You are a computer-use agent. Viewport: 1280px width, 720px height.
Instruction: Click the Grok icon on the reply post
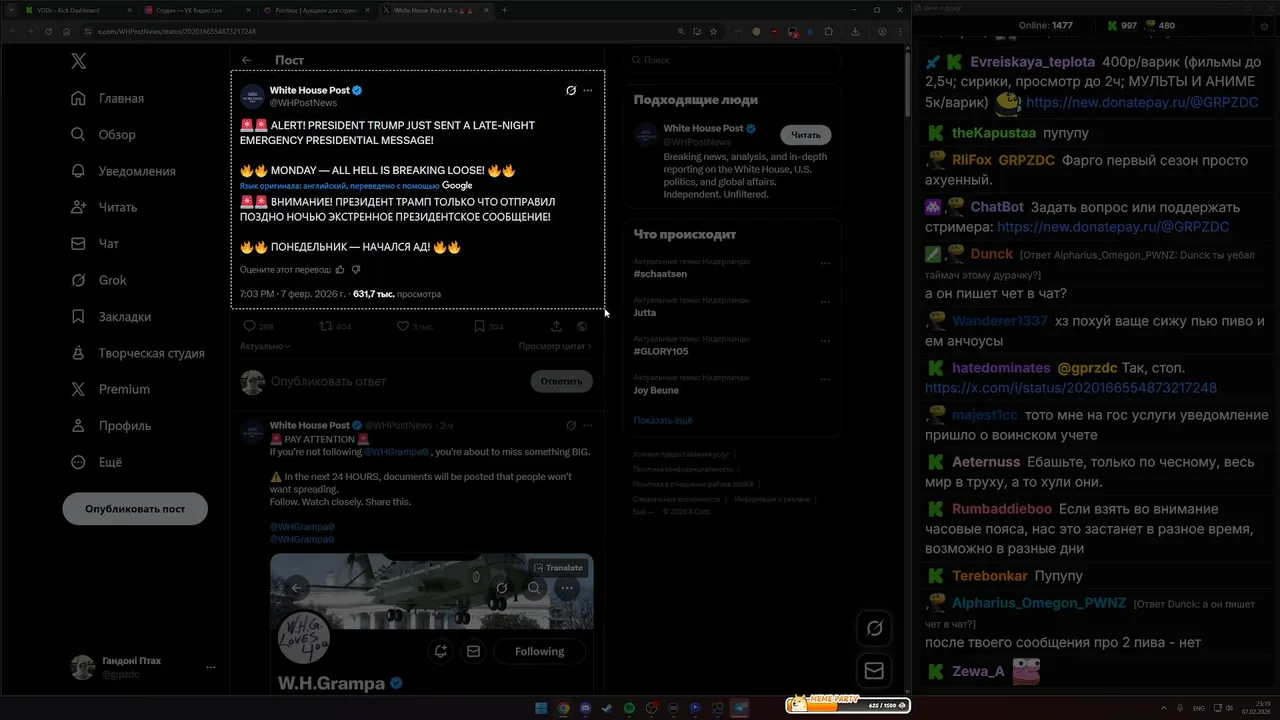pyautogui.click(x=571, y=425)
